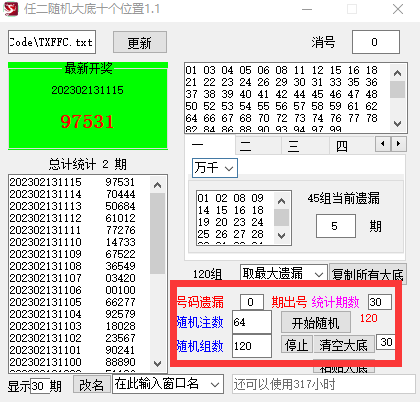Image resolution: width=420 pixels, height=402 pixels.
Task: Click the 还可以使用317小时 status field
Action: tap(323, 384)
